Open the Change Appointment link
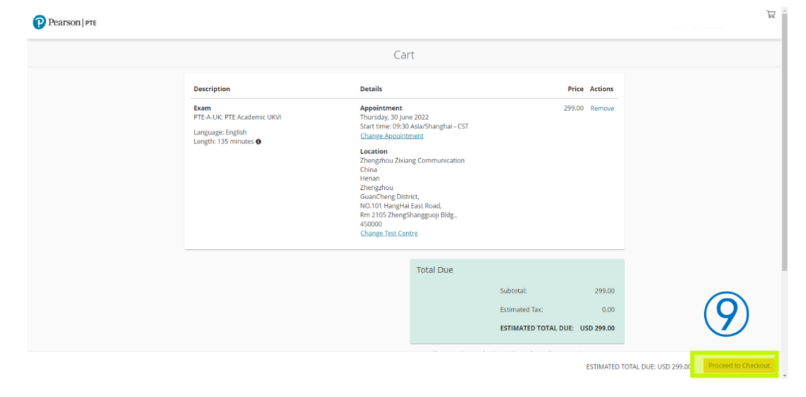 [392, 136]
